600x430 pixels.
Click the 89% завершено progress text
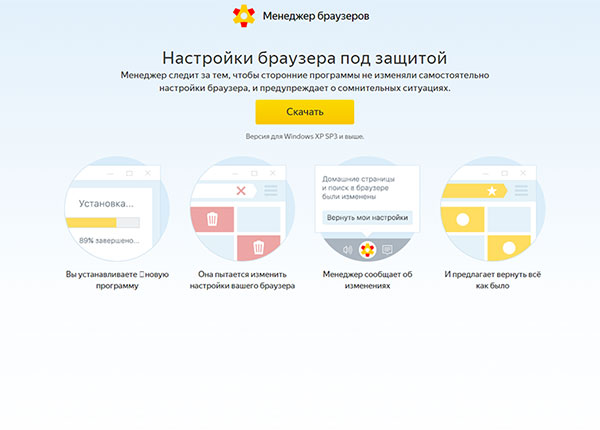point(109,241)
